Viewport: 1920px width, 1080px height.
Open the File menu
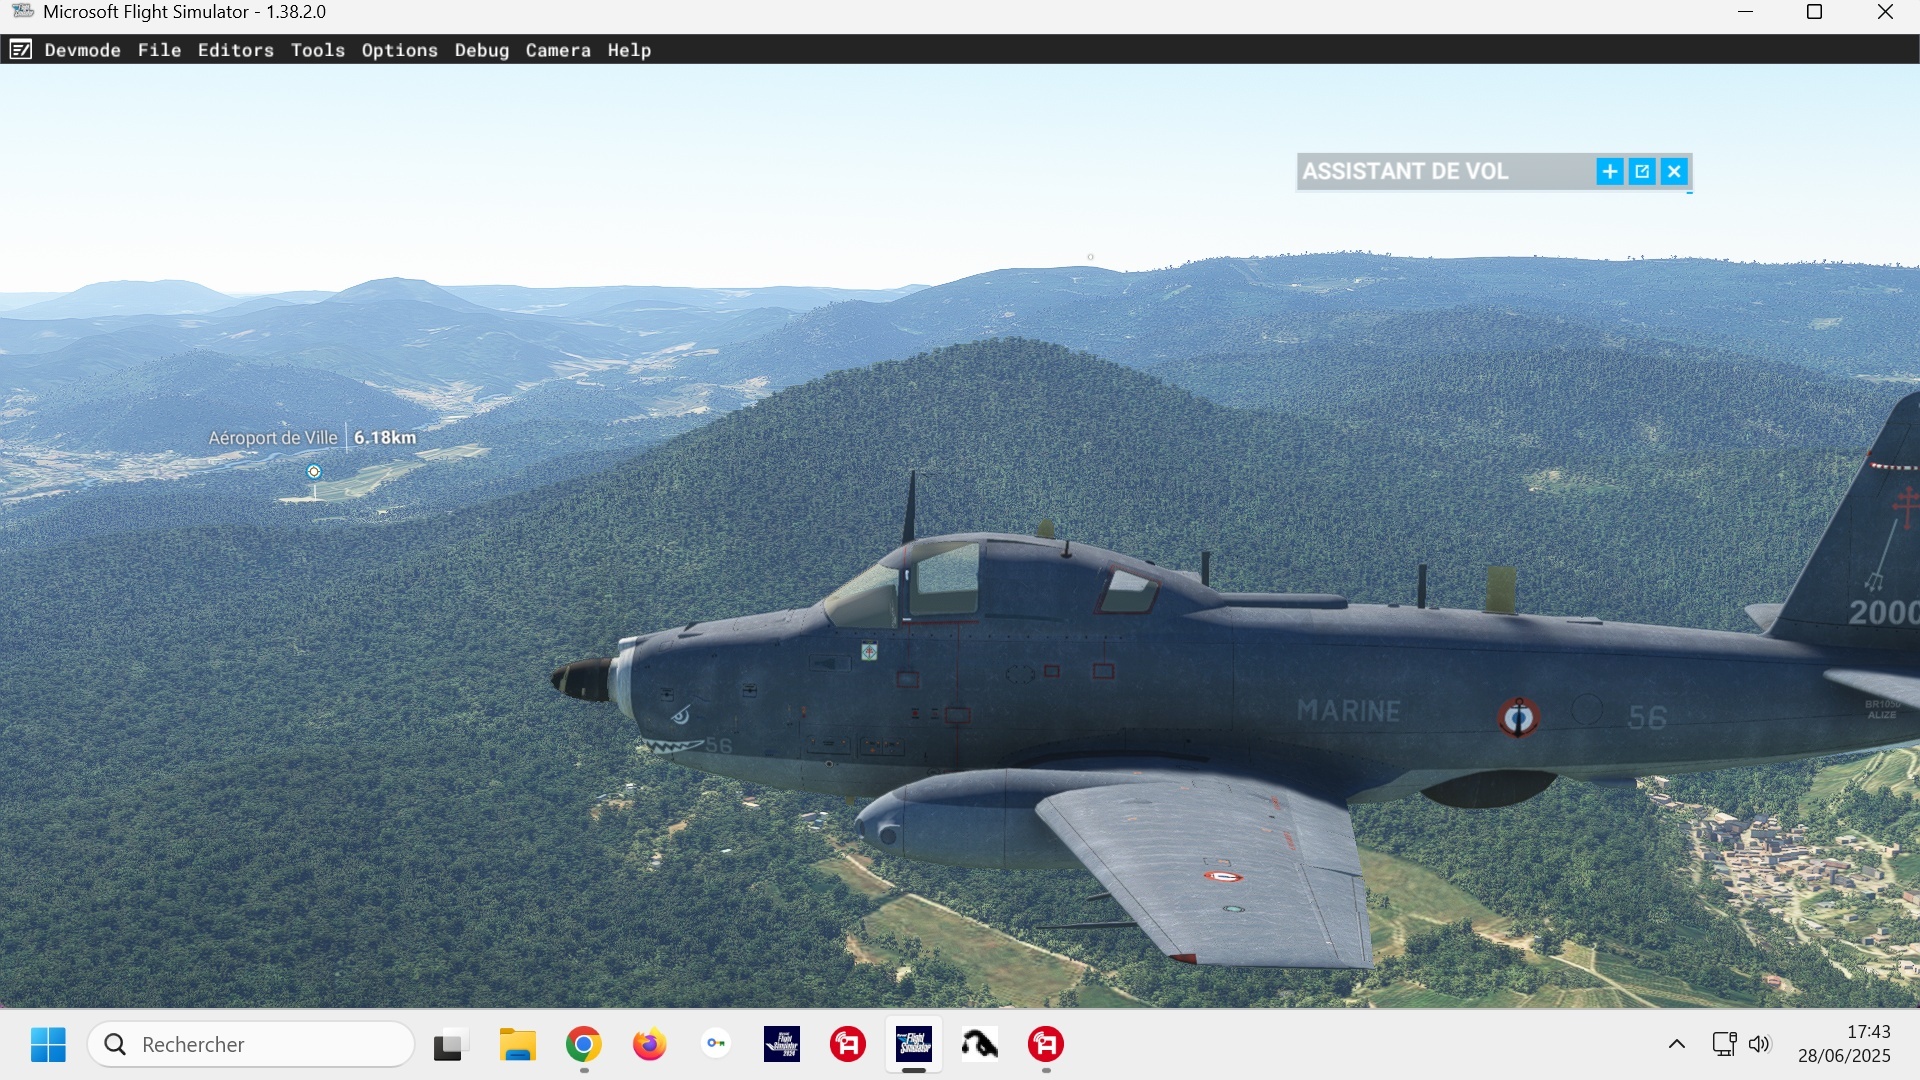(x=159, y=50)
